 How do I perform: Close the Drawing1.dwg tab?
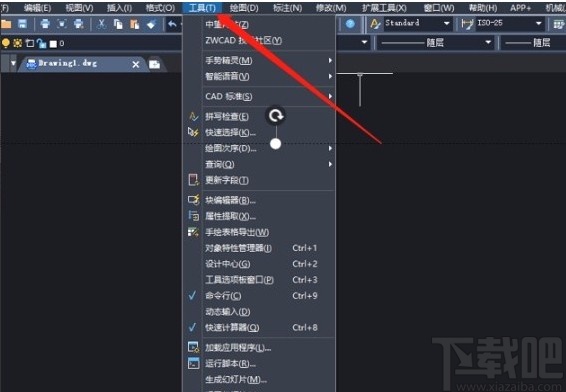pos(136,65)
